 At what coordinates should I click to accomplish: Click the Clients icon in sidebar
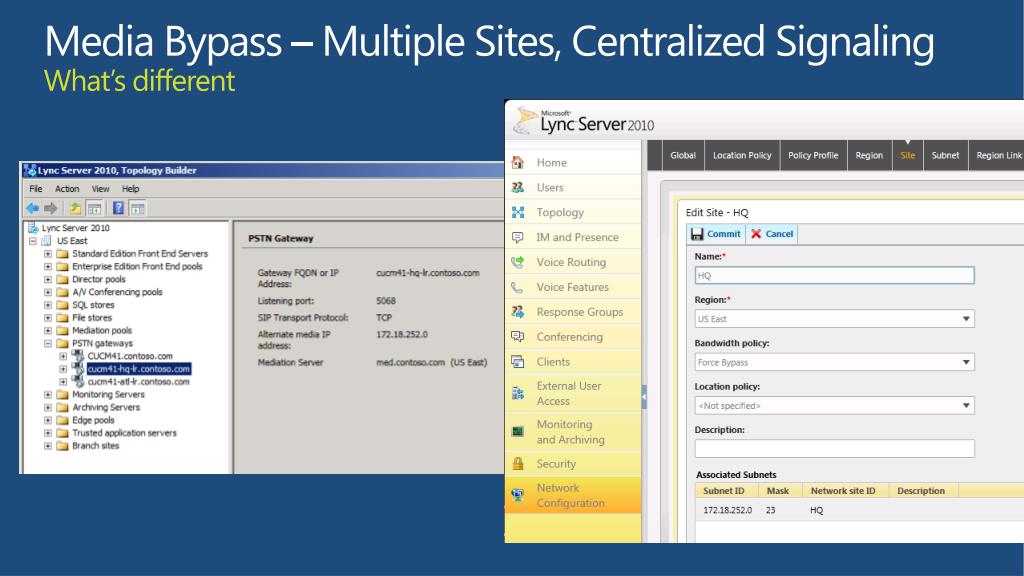pyautogui.click(x=518, y=361)
